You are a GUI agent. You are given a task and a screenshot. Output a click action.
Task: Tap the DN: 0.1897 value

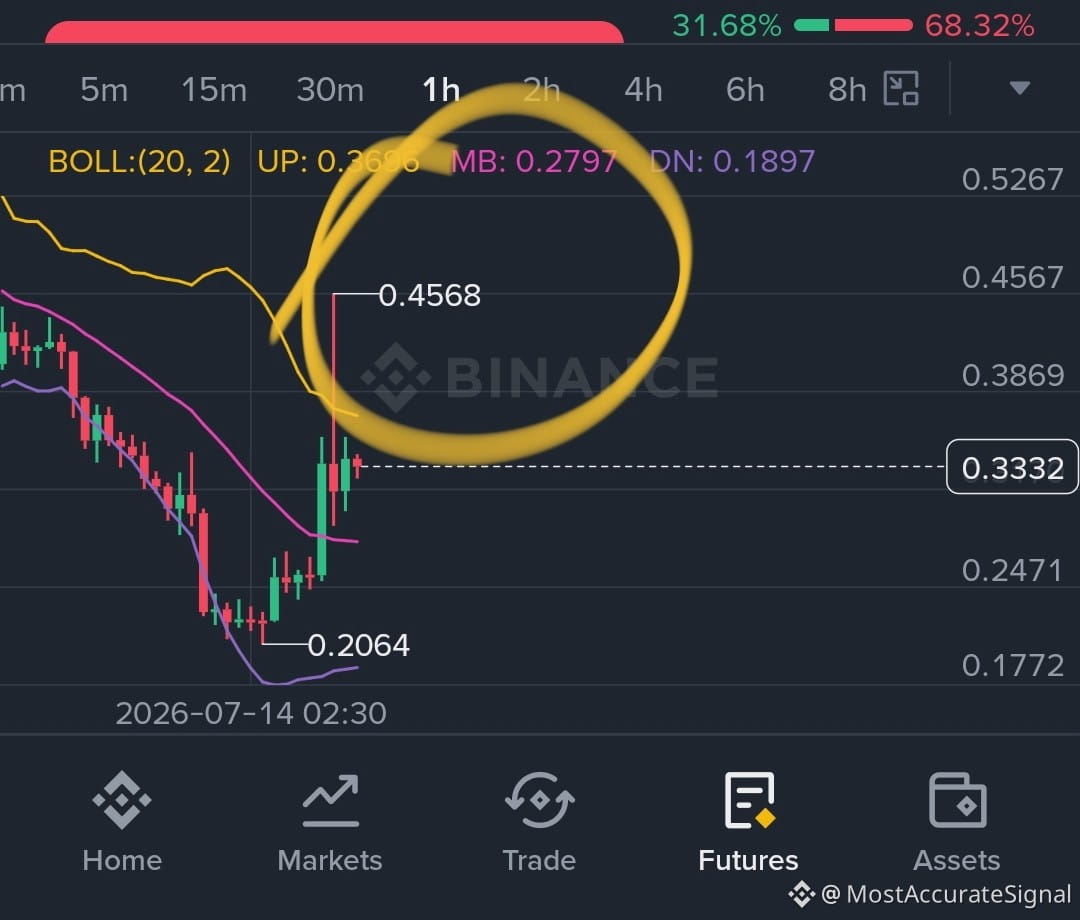(x=733, y=162)
